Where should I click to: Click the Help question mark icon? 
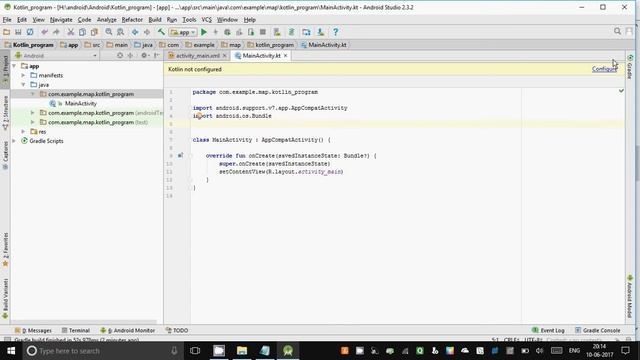pos(336,32)
